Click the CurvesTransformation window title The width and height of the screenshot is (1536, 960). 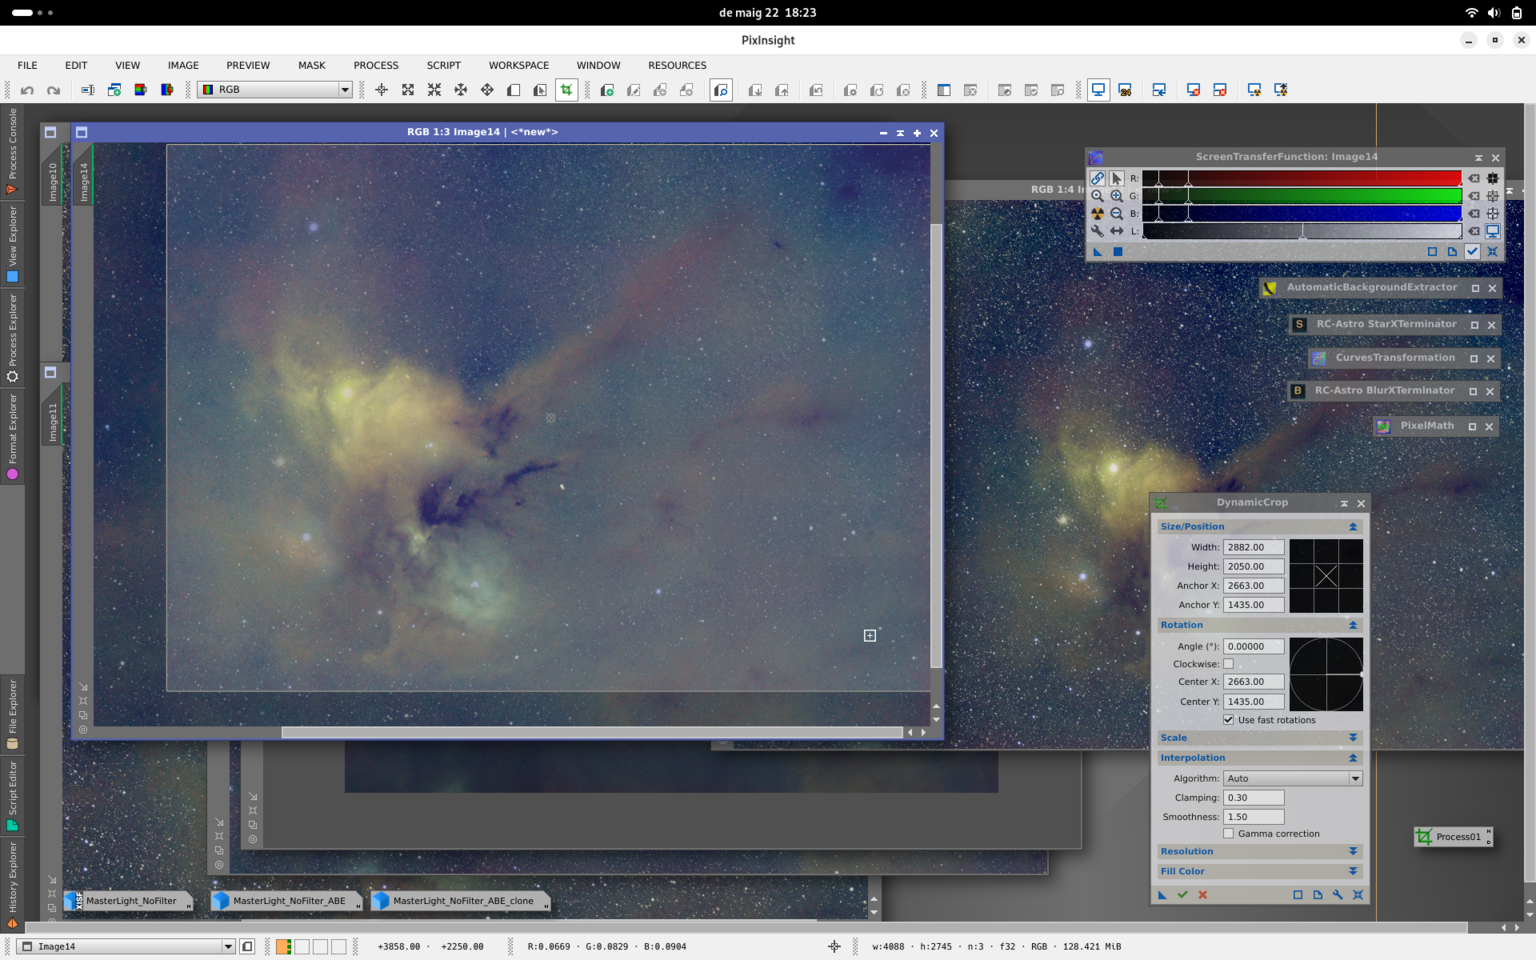pos(1395,358)
